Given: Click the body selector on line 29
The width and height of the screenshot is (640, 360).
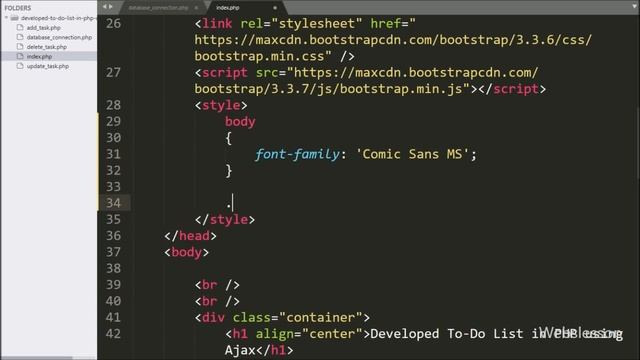Looking at the screenshot, I should 240,122.
